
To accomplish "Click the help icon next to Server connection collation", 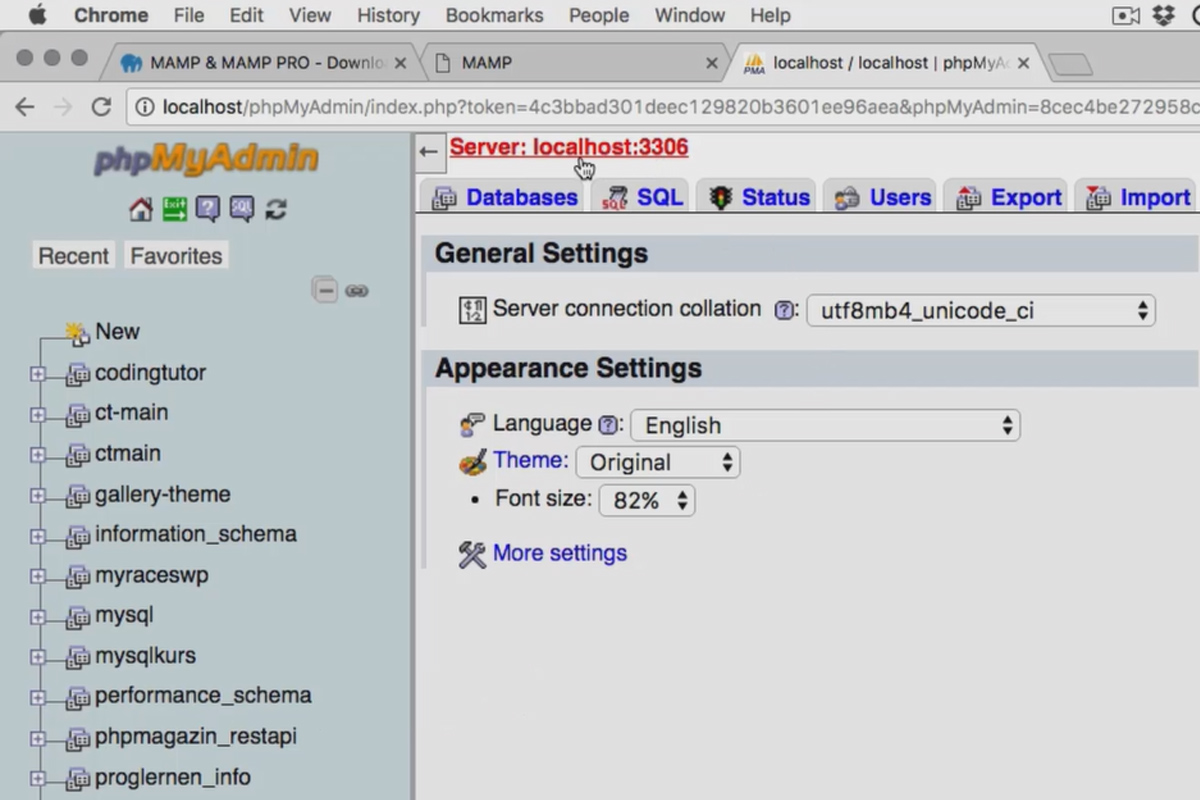I will point(785,310).
